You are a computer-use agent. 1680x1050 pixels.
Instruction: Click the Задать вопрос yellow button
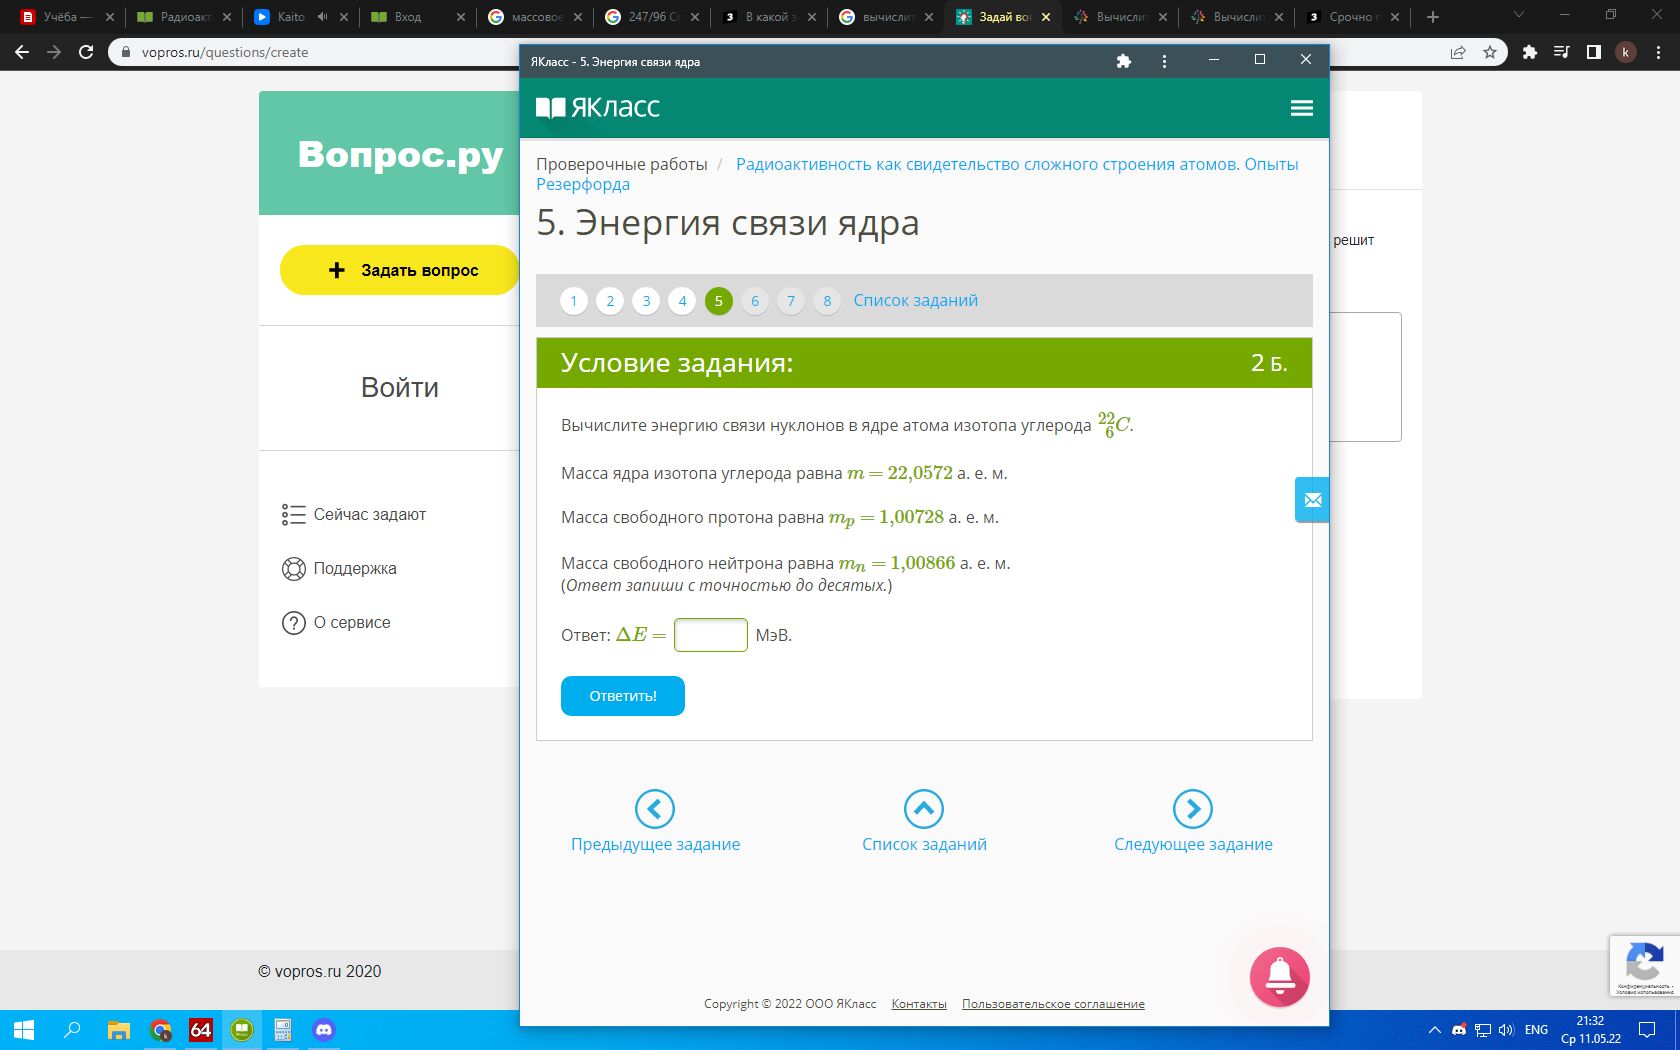tap(400, 270)
